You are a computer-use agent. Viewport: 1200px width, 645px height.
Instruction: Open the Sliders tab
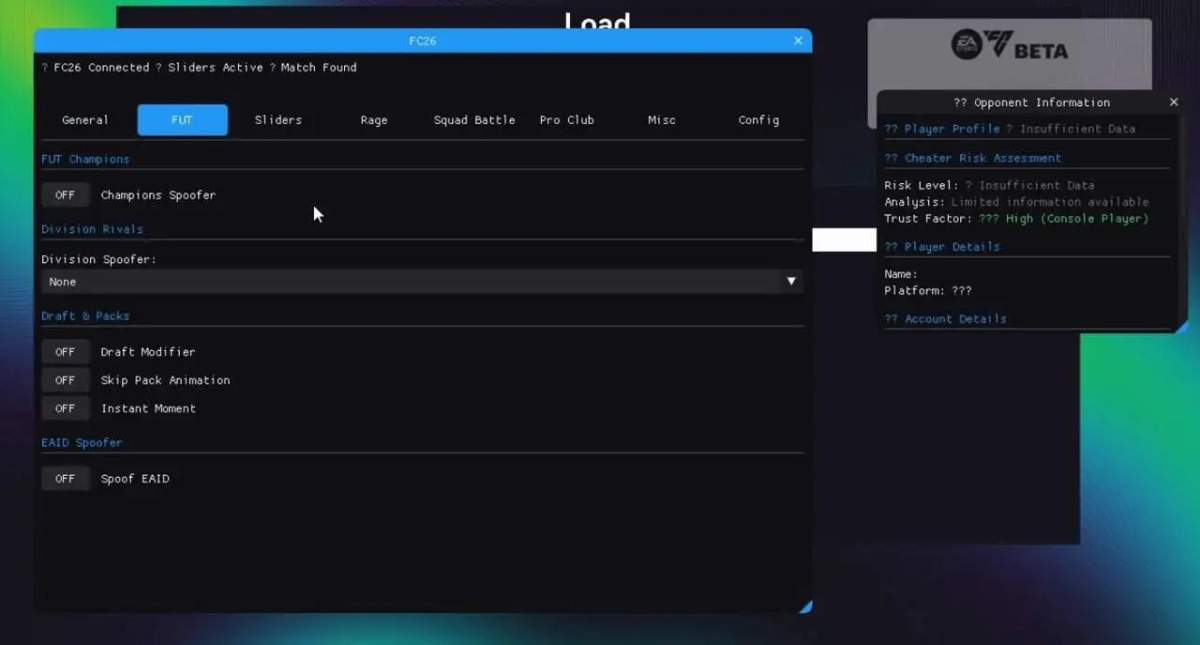click(278, 120)
